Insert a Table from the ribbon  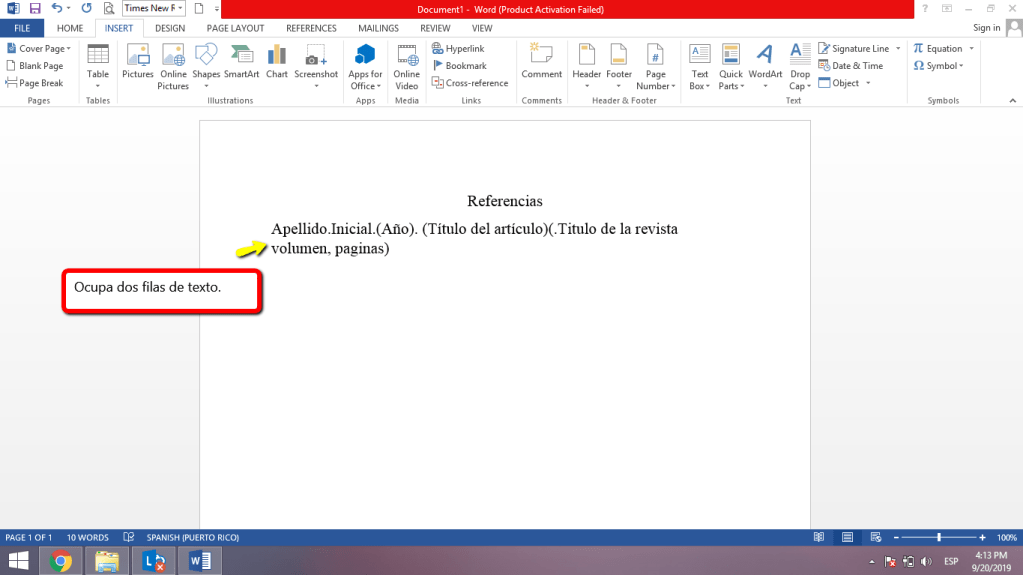(98, 65)
